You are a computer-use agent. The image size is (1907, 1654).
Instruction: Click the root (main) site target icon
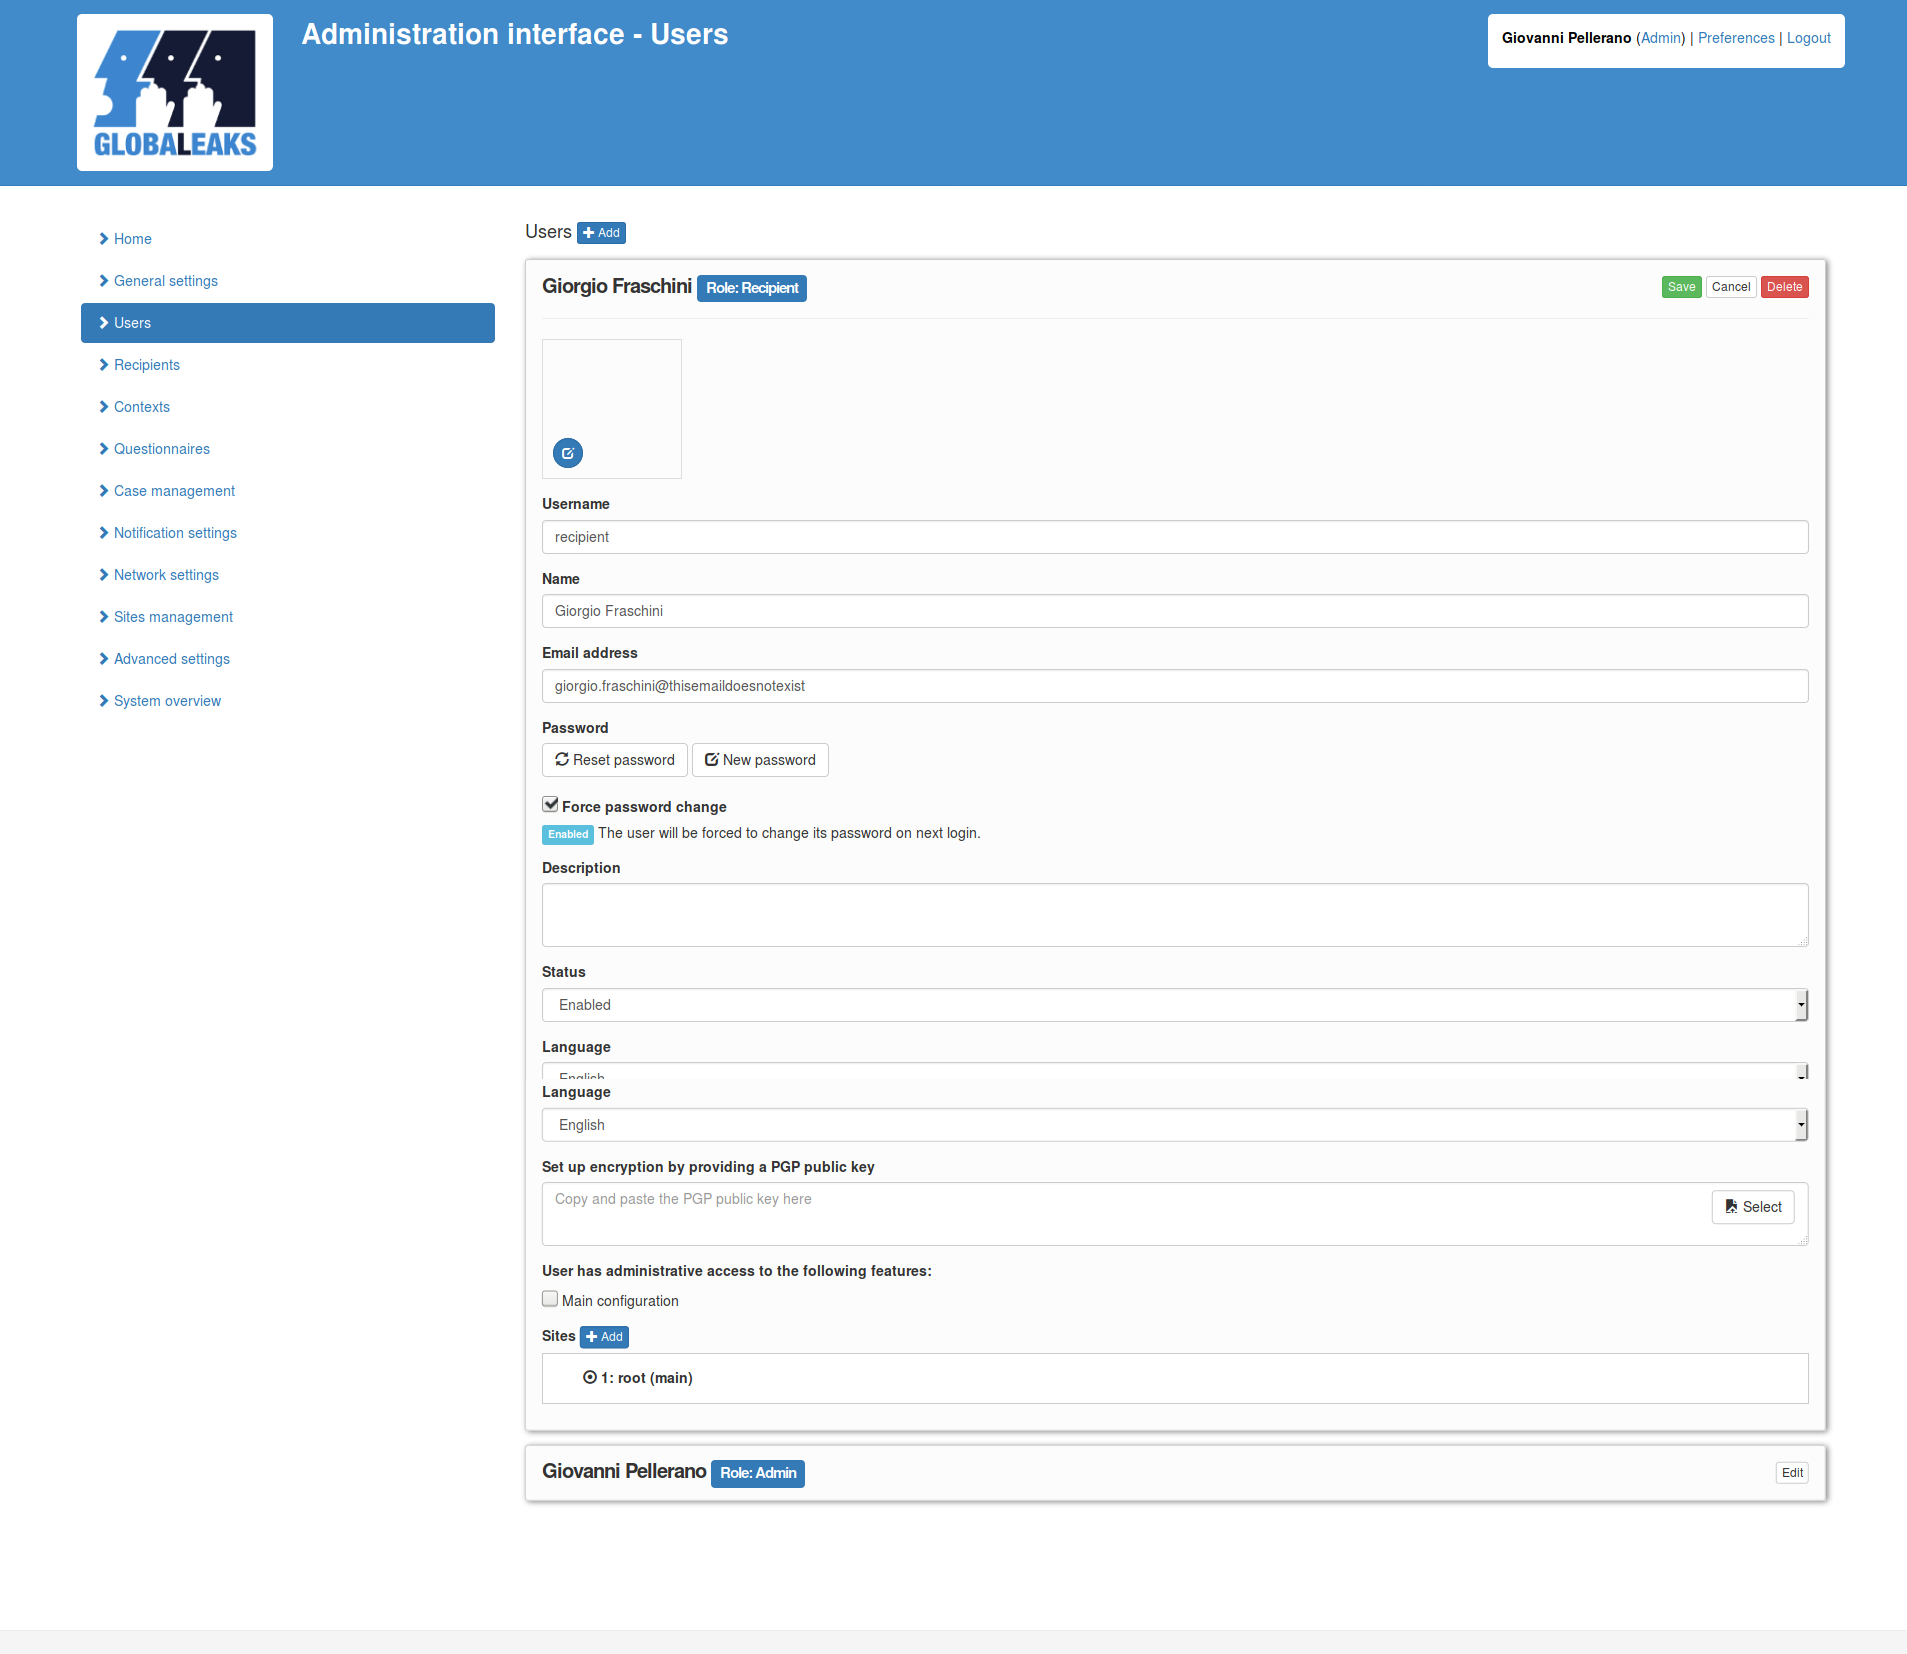tap(590, 1377)
